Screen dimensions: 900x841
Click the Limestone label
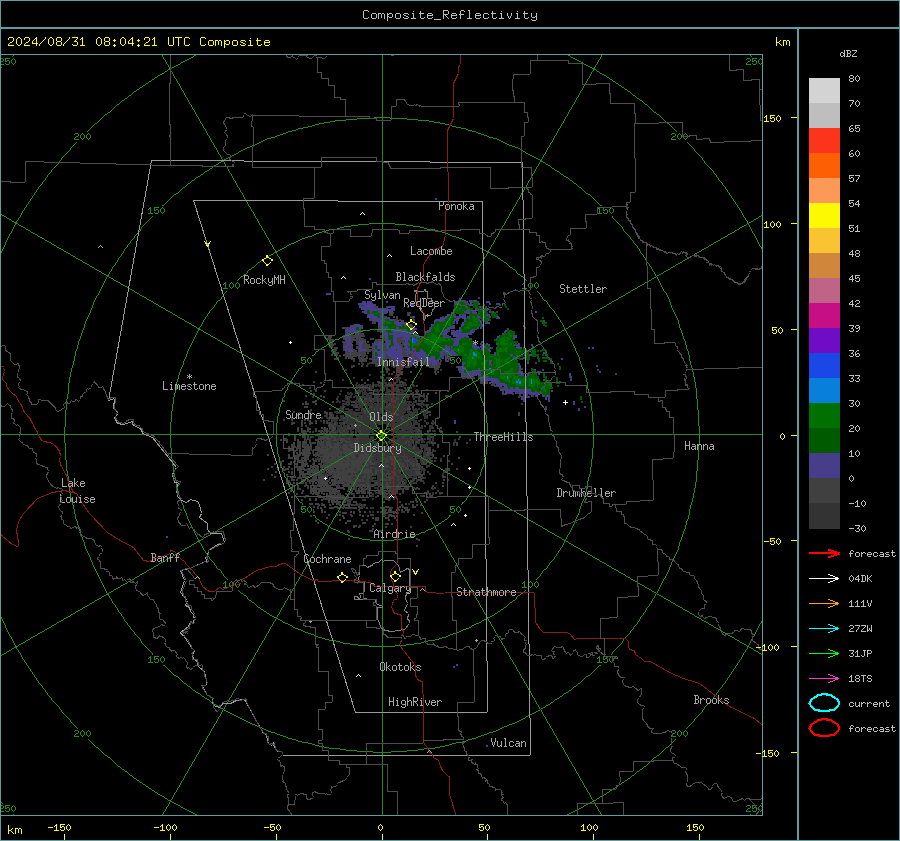(x=189, y=386)
